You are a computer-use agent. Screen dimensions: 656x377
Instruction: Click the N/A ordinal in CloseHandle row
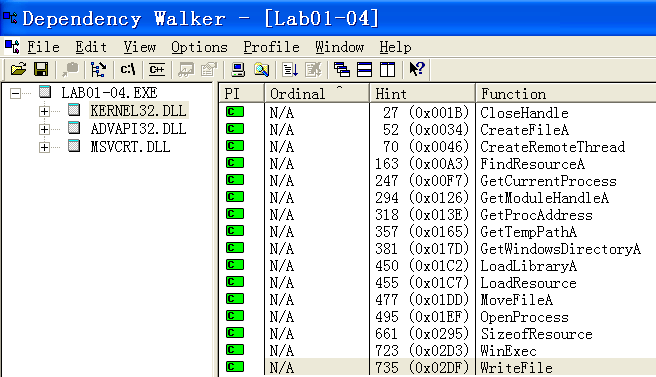pos(282,113)
